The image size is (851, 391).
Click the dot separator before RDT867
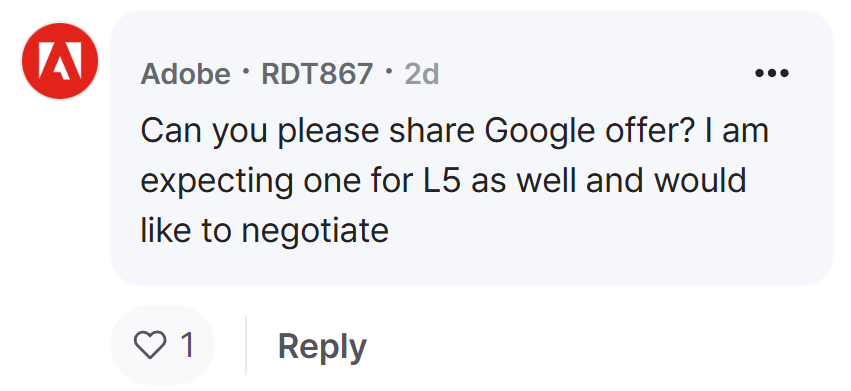(246, 71)
